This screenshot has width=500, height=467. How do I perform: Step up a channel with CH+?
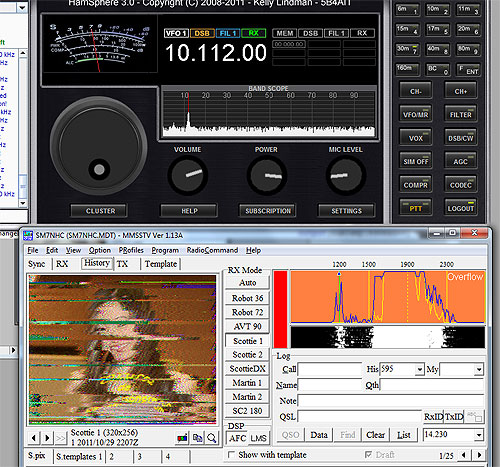(x=461, y=91)
